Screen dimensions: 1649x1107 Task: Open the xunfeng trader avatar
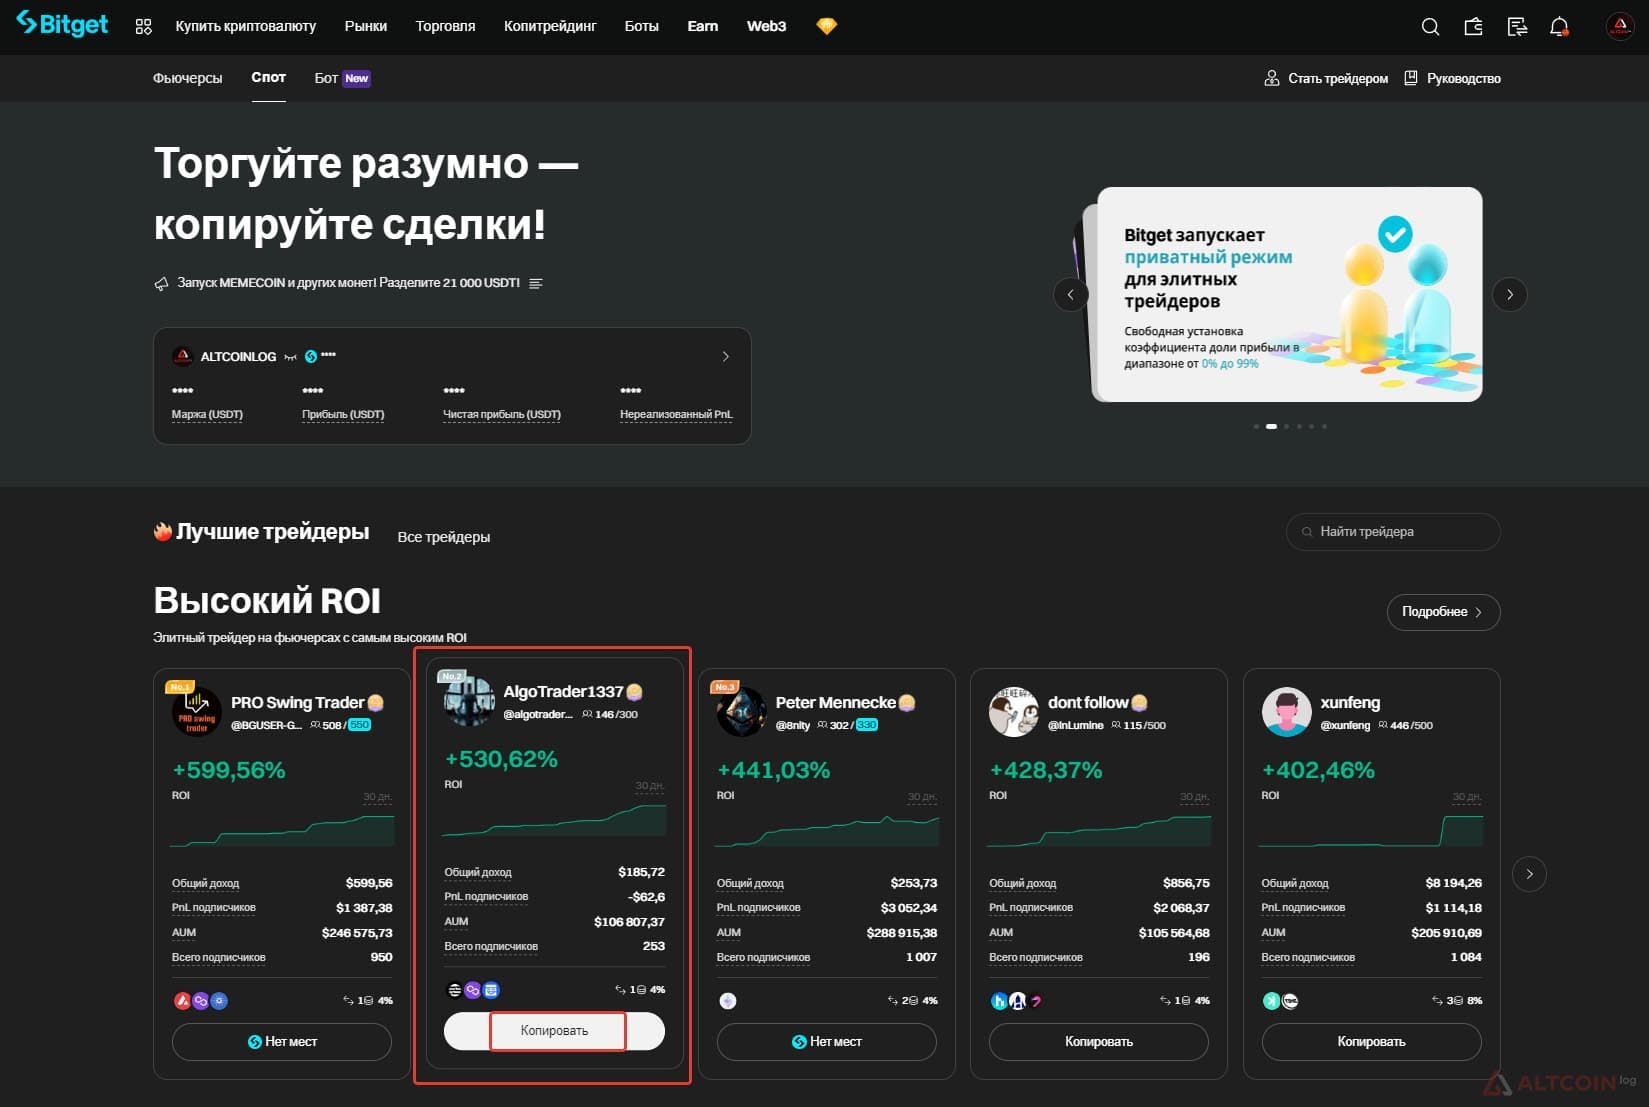(1286, 711)
